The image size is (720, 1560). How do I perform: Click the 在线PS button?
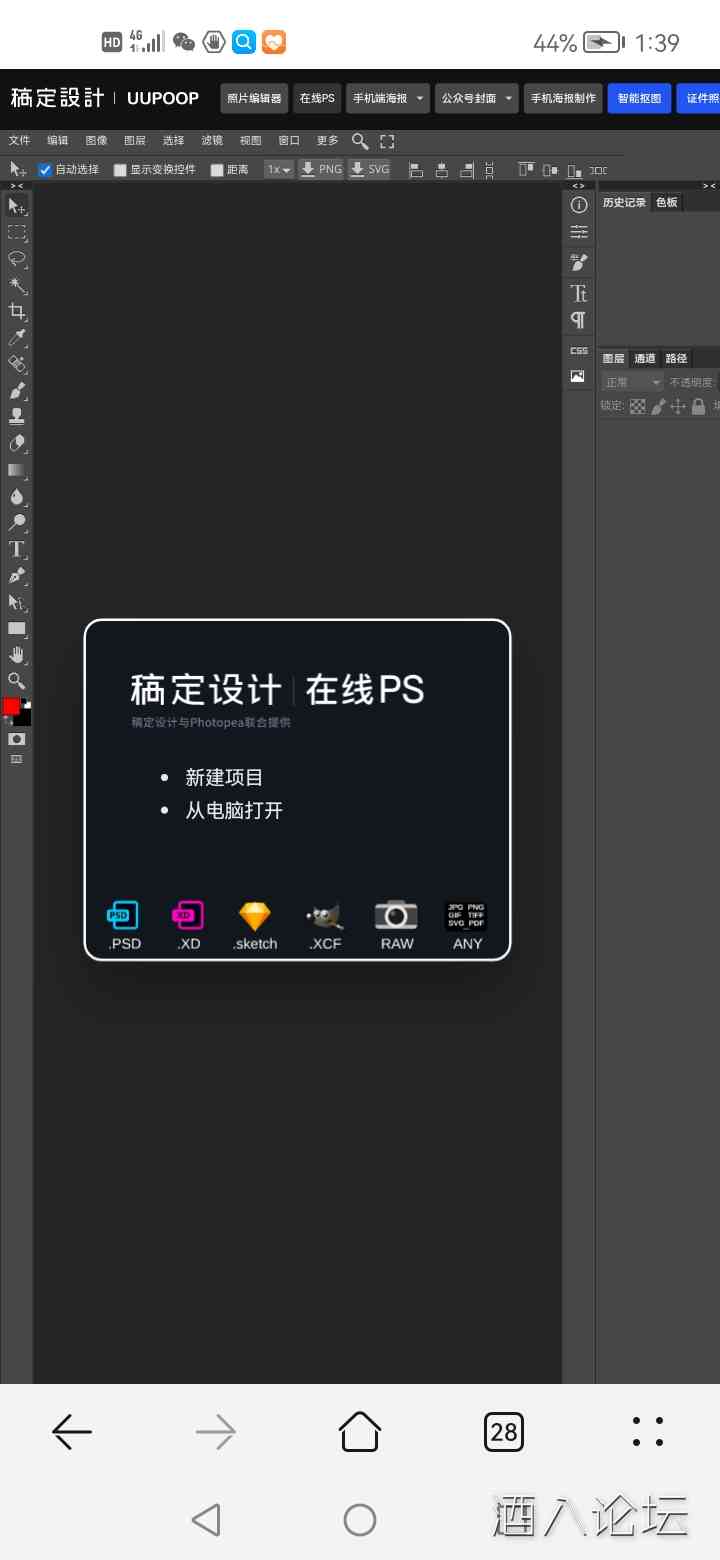click(317, 98)
